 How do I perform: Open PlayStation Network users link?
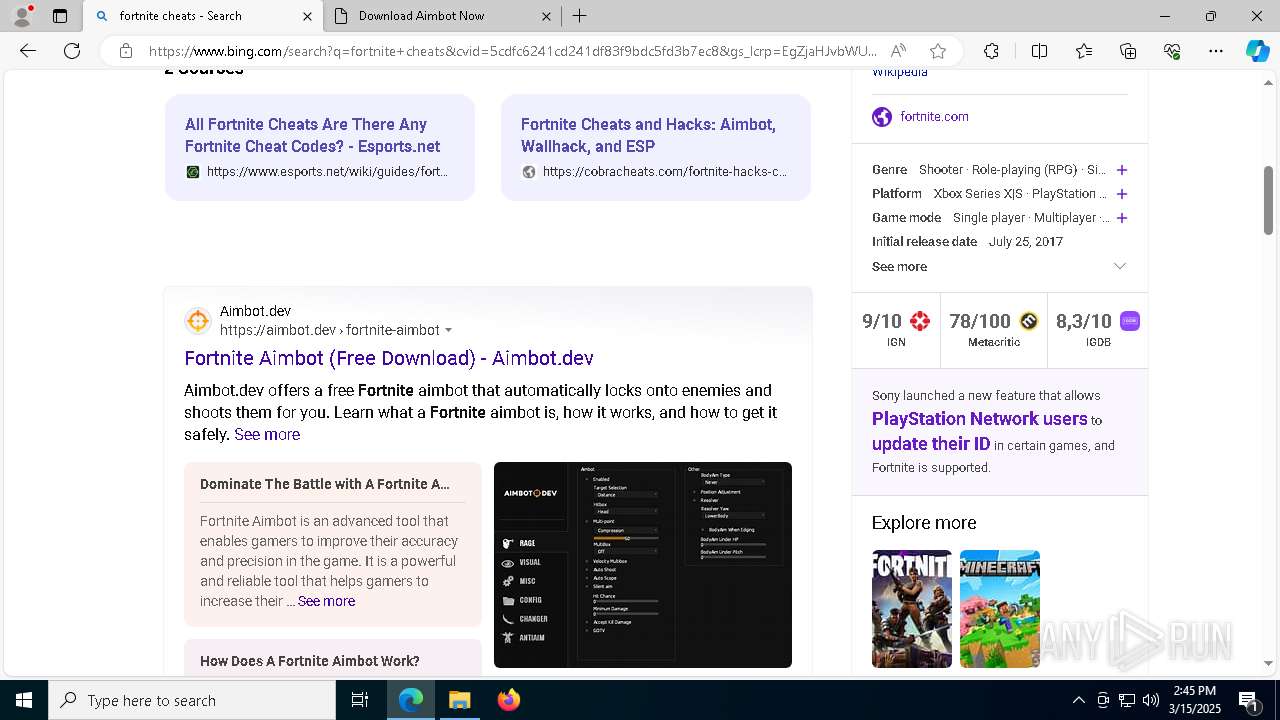979,419
